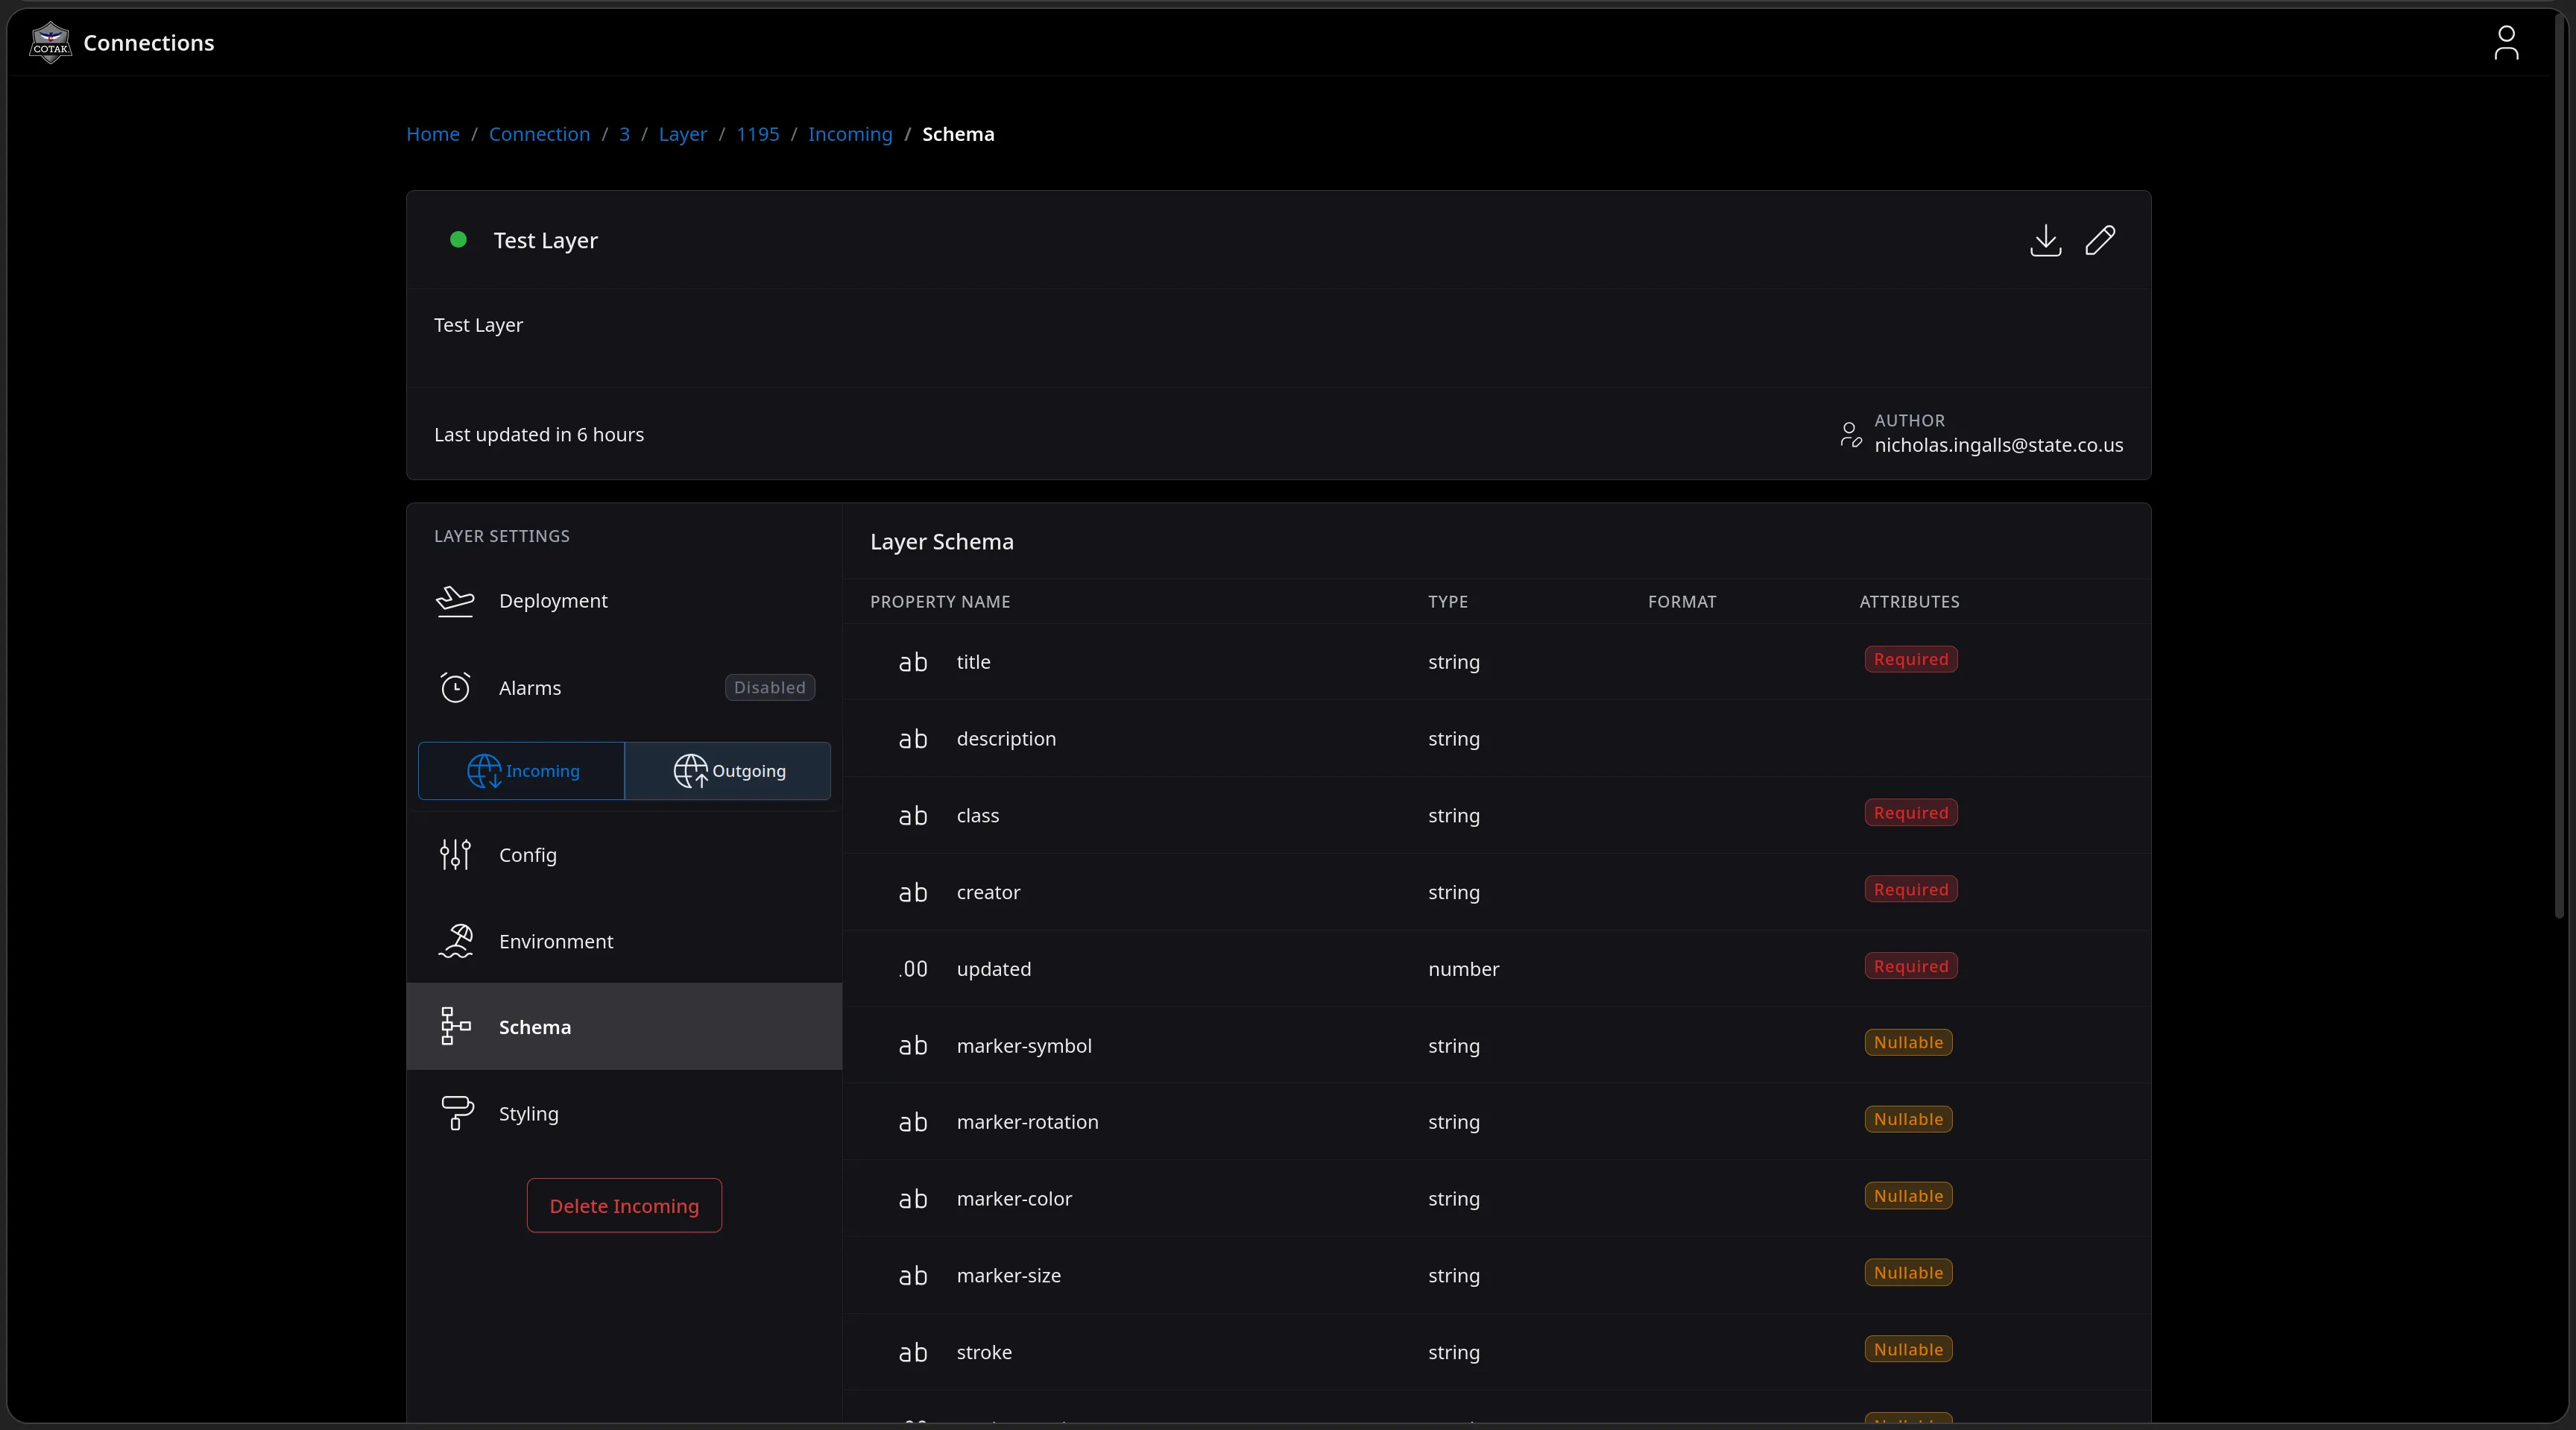Select the 'stroke' property name

[984, 1352]
